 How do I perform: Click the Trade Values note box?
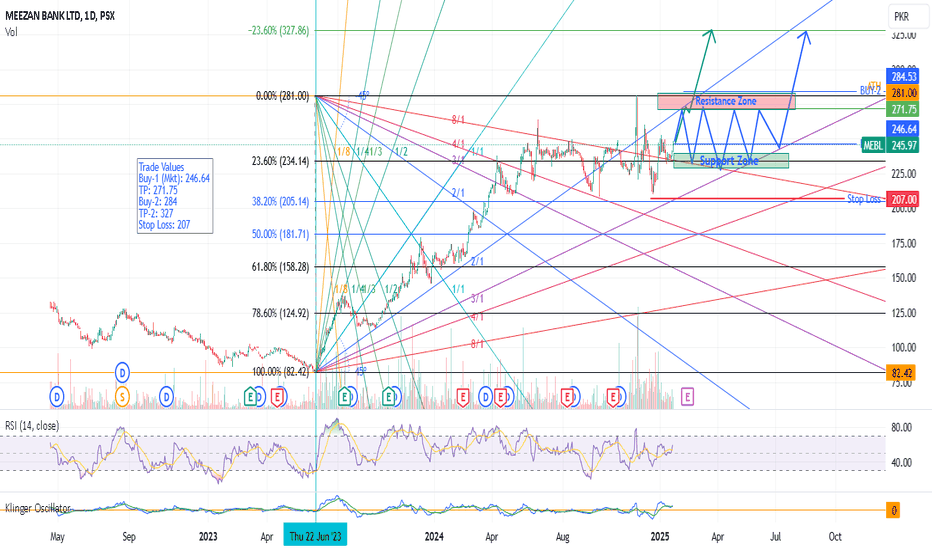(175, 196)
